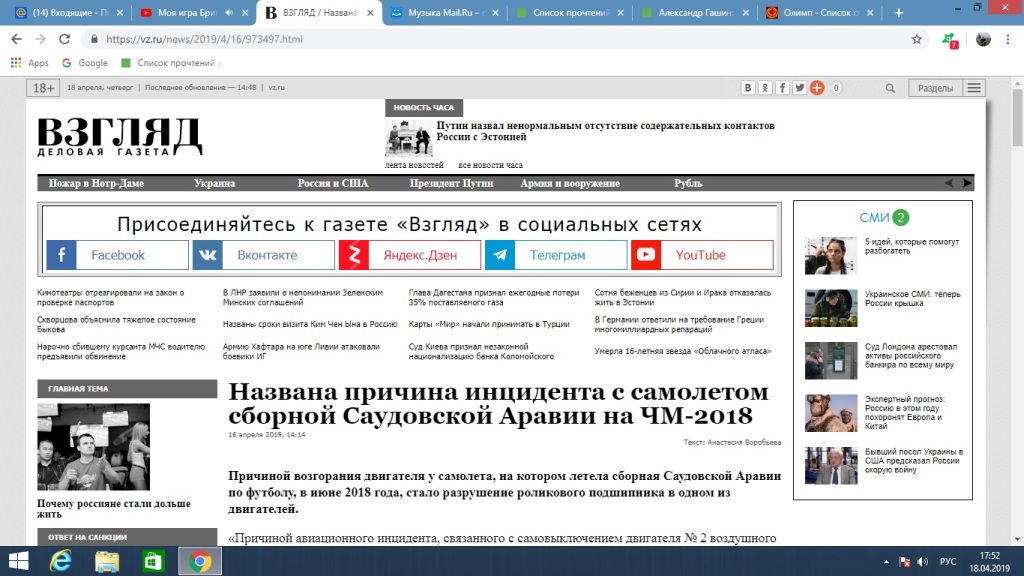This screenshot has width=1024, height=576.
Task: Click the green extension icon with red badge
Action: click(x=950, y=40)
